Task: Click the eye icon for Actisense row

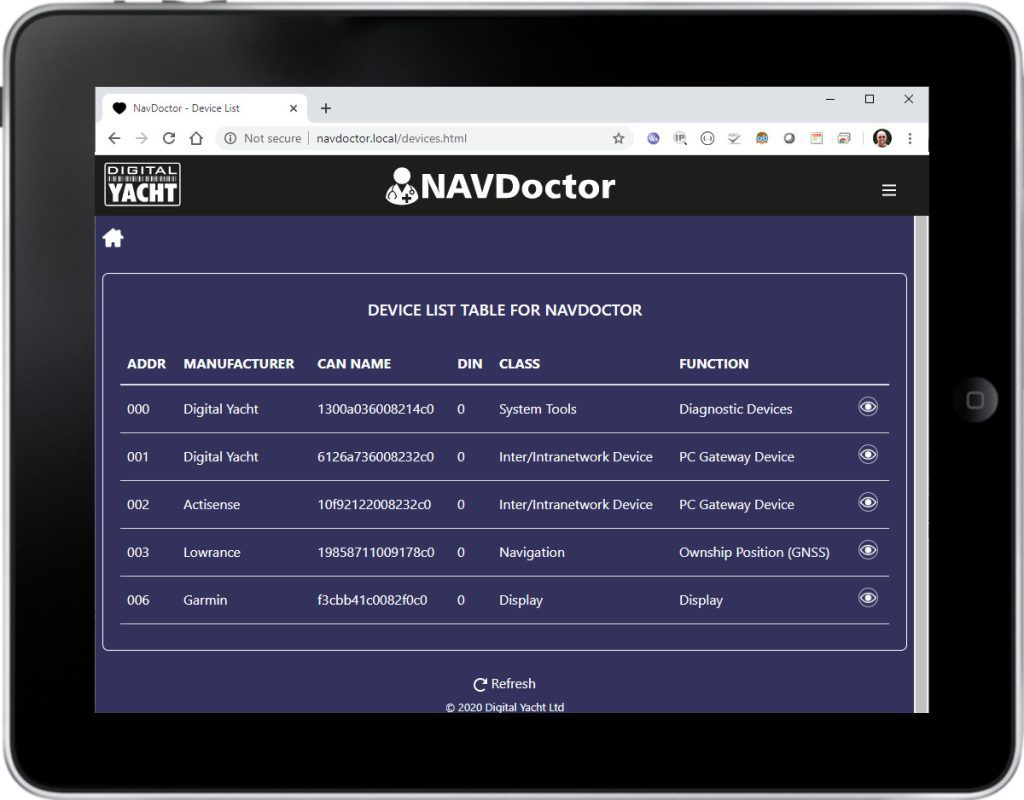Action: (x=868, y=502)
